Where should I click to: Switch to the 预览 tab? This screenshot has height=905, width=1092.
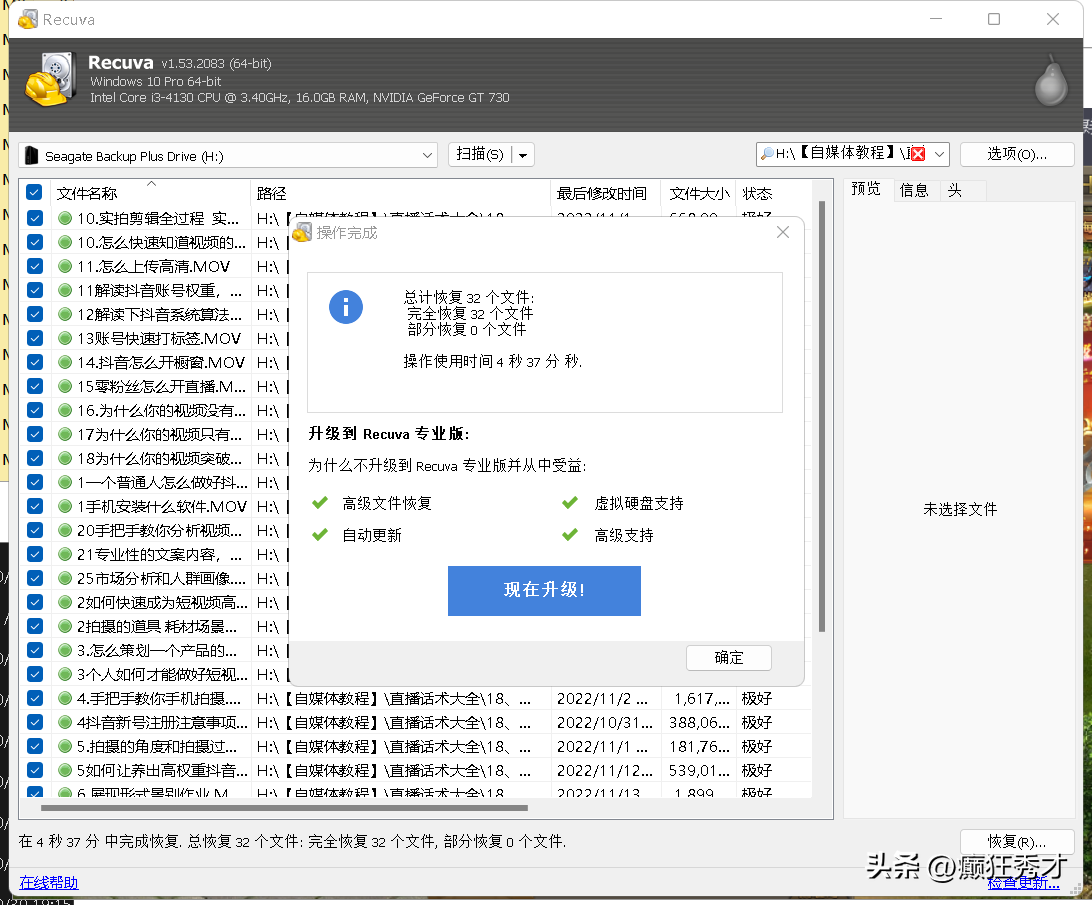(x=866, y=189)
